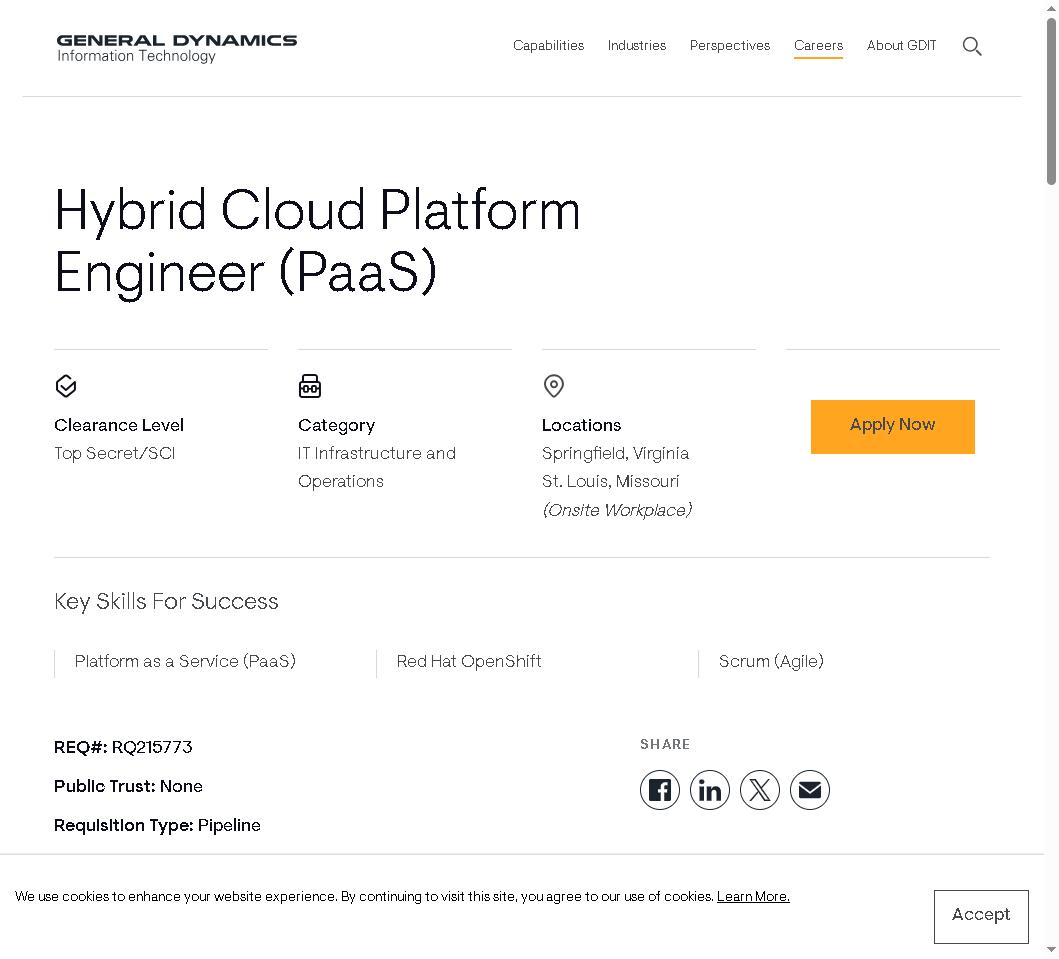Open the Industries menu
The image size is (1059, 959).
637,45
